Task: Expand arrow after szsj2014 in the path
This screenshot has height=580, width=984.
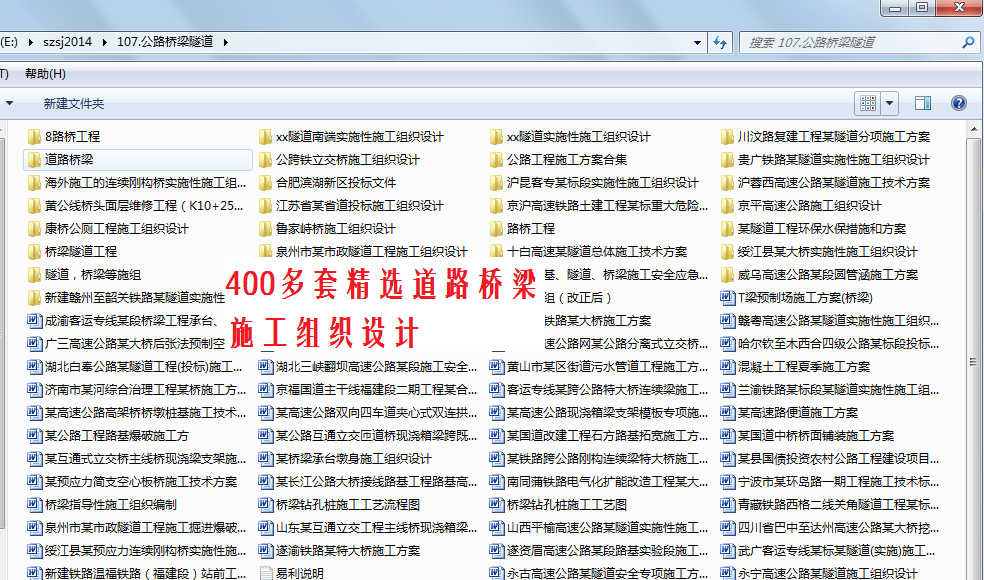Action: 103,42
